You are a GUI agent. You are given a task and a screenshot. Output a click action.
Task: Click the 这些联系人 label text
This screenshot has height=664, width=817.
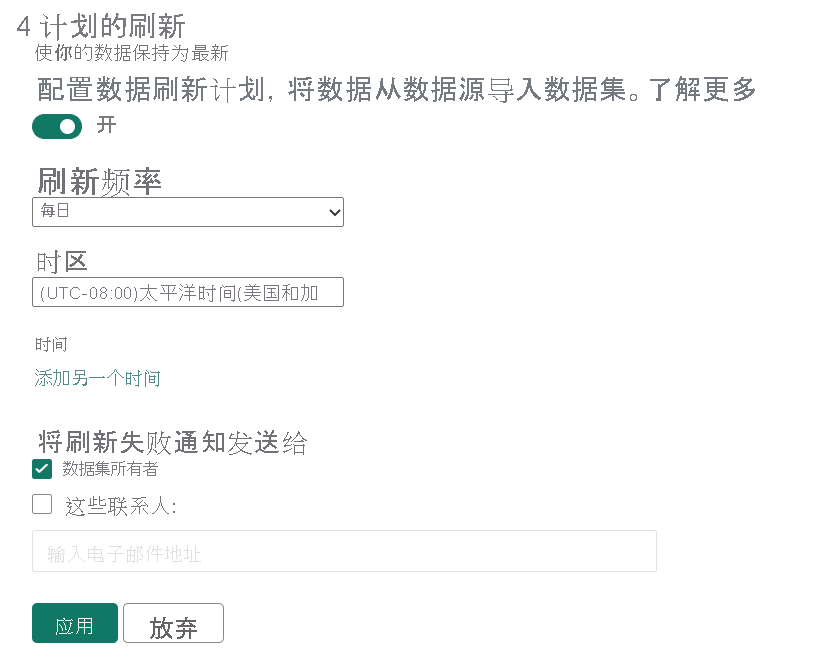(x=120, y=507)
